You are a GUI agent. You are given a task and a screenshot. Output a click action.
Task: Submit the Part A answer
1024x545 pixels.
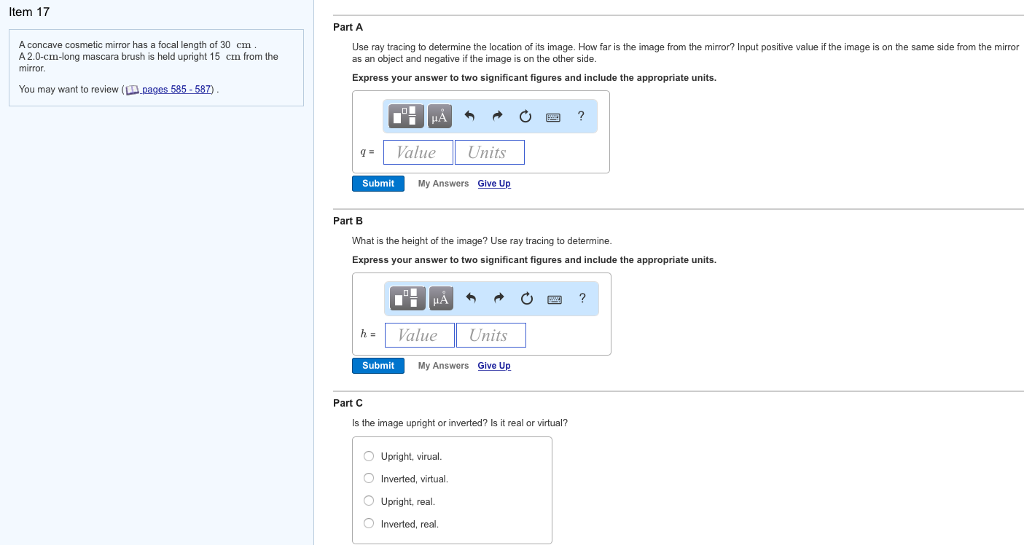point(378,184)
